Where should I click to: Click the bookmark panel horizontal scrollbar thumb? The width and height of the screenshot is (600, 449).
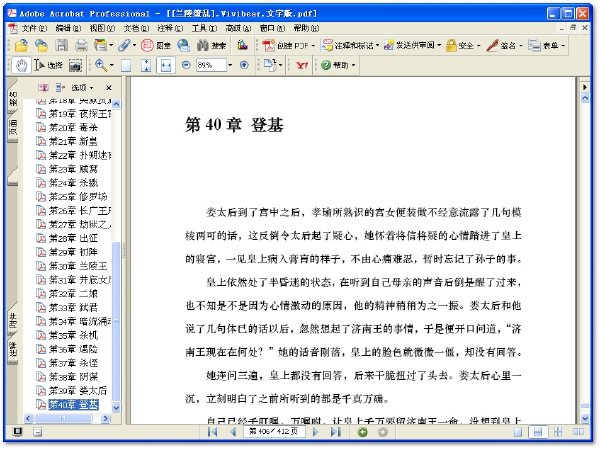(63, 419)
